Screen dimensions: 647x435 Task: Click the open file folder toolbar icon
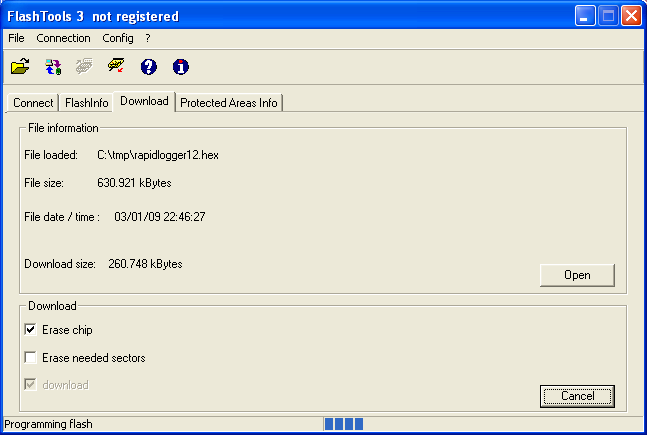click(20, 66)
